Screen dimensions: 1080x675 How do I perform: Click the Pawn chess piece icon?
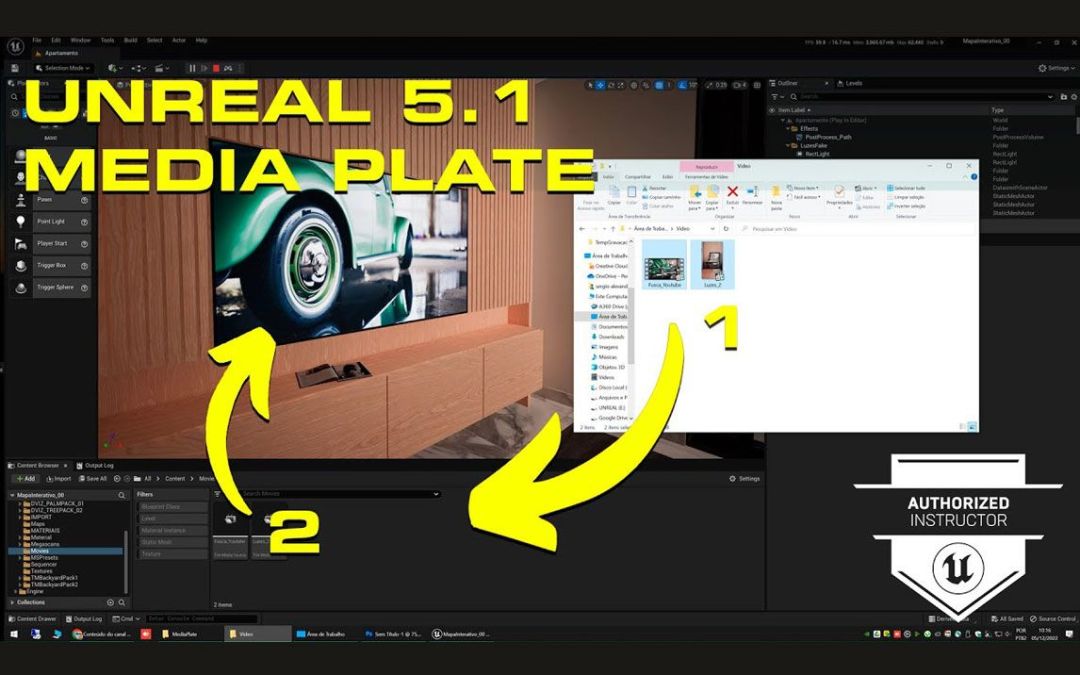21,200
